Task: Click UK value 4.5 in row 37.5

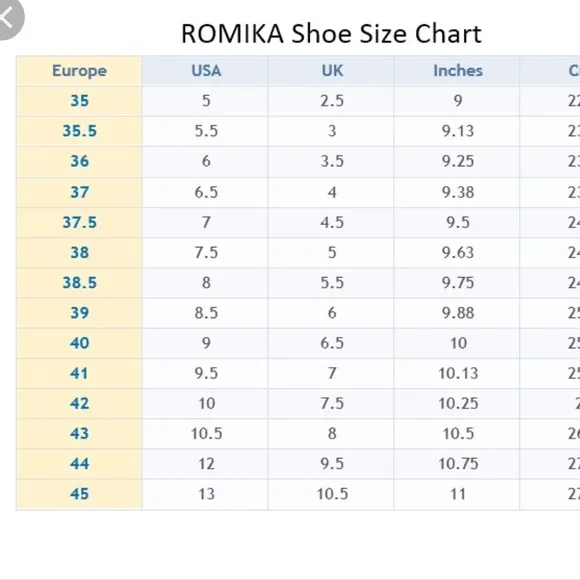Action: 332,222
